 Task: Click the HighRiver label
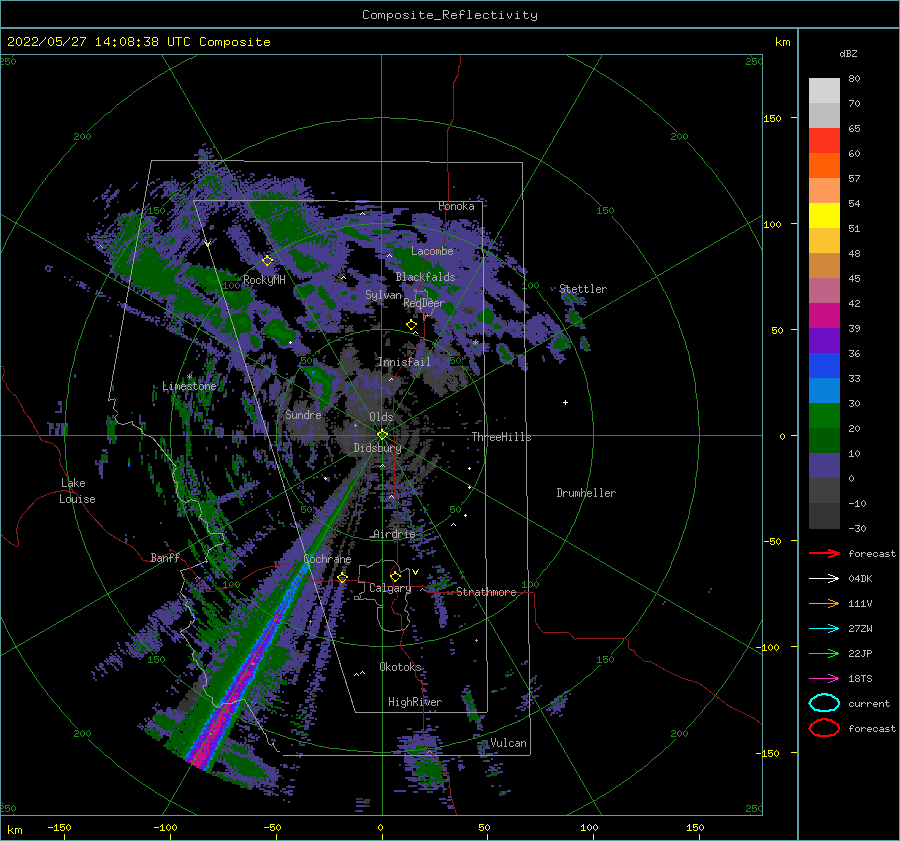pyautogui.click(x=414, y=702)
